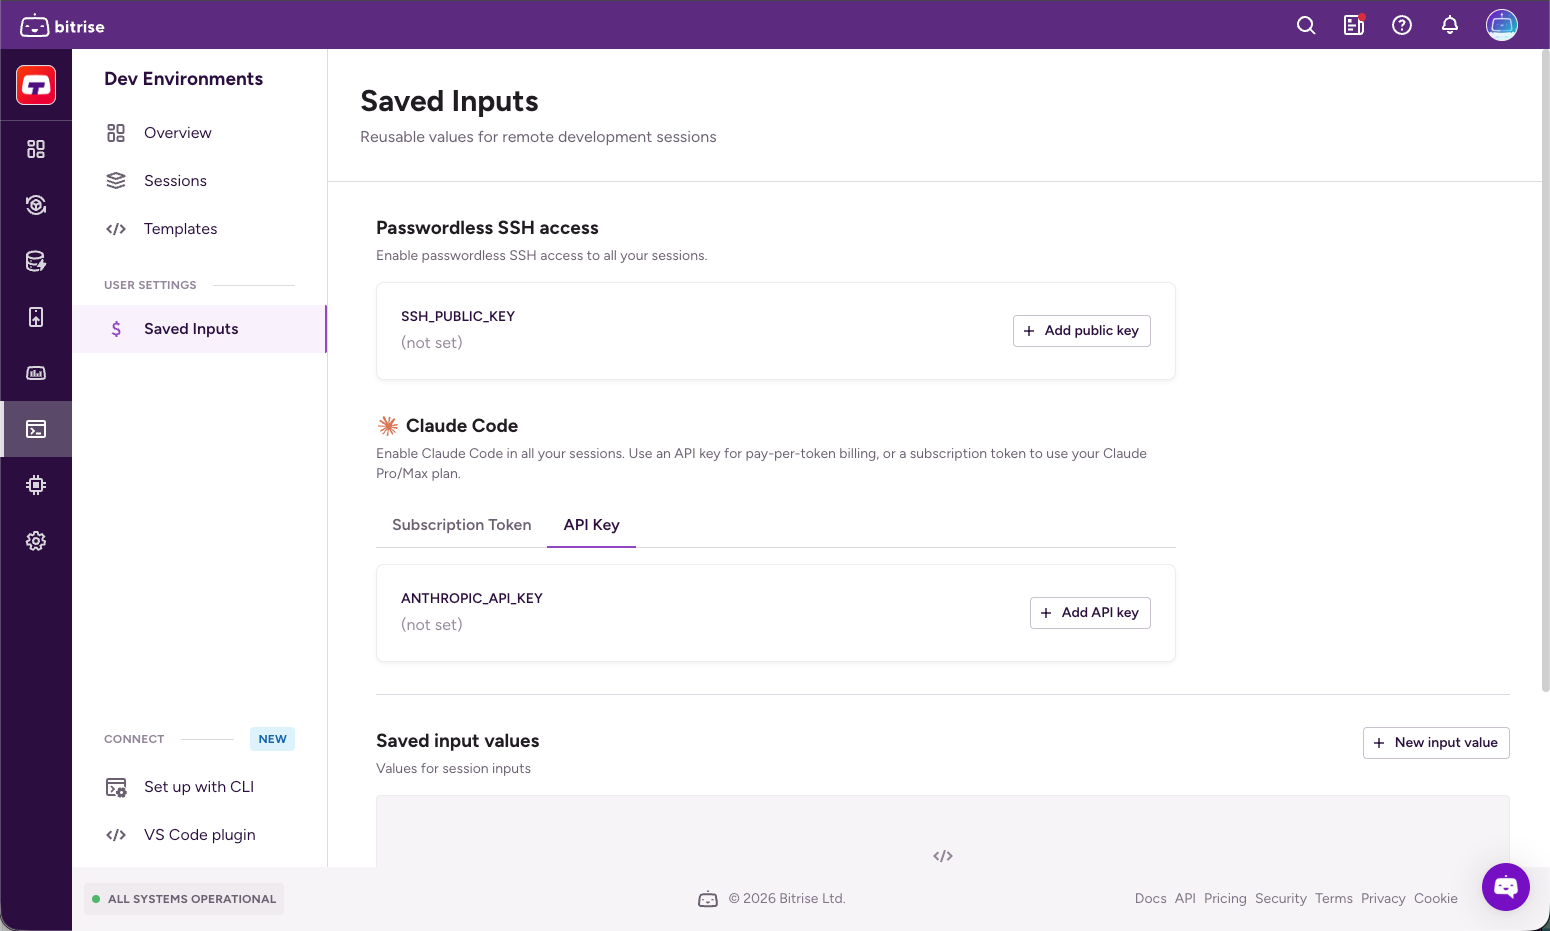Open the Dev Environments terminal icon
1550x931 pixels.
click(x=36, y=429)
